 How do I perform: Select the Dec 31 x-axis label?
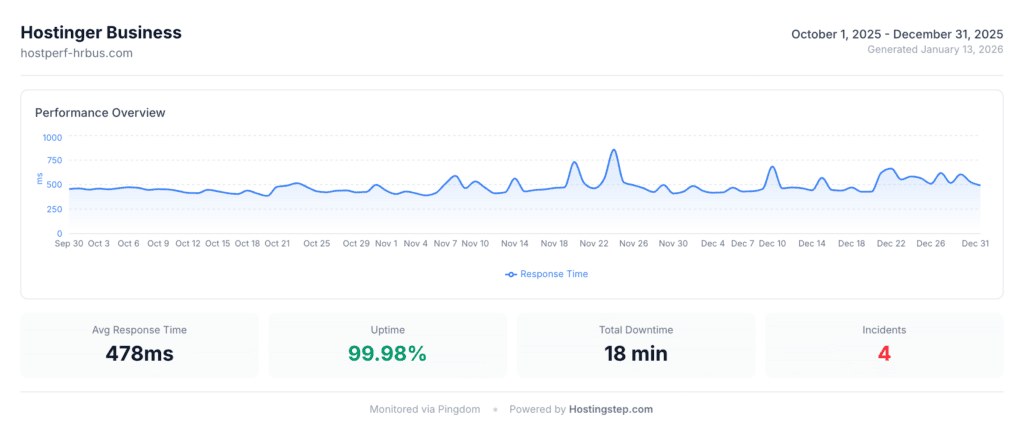click(x=975, y=243)
